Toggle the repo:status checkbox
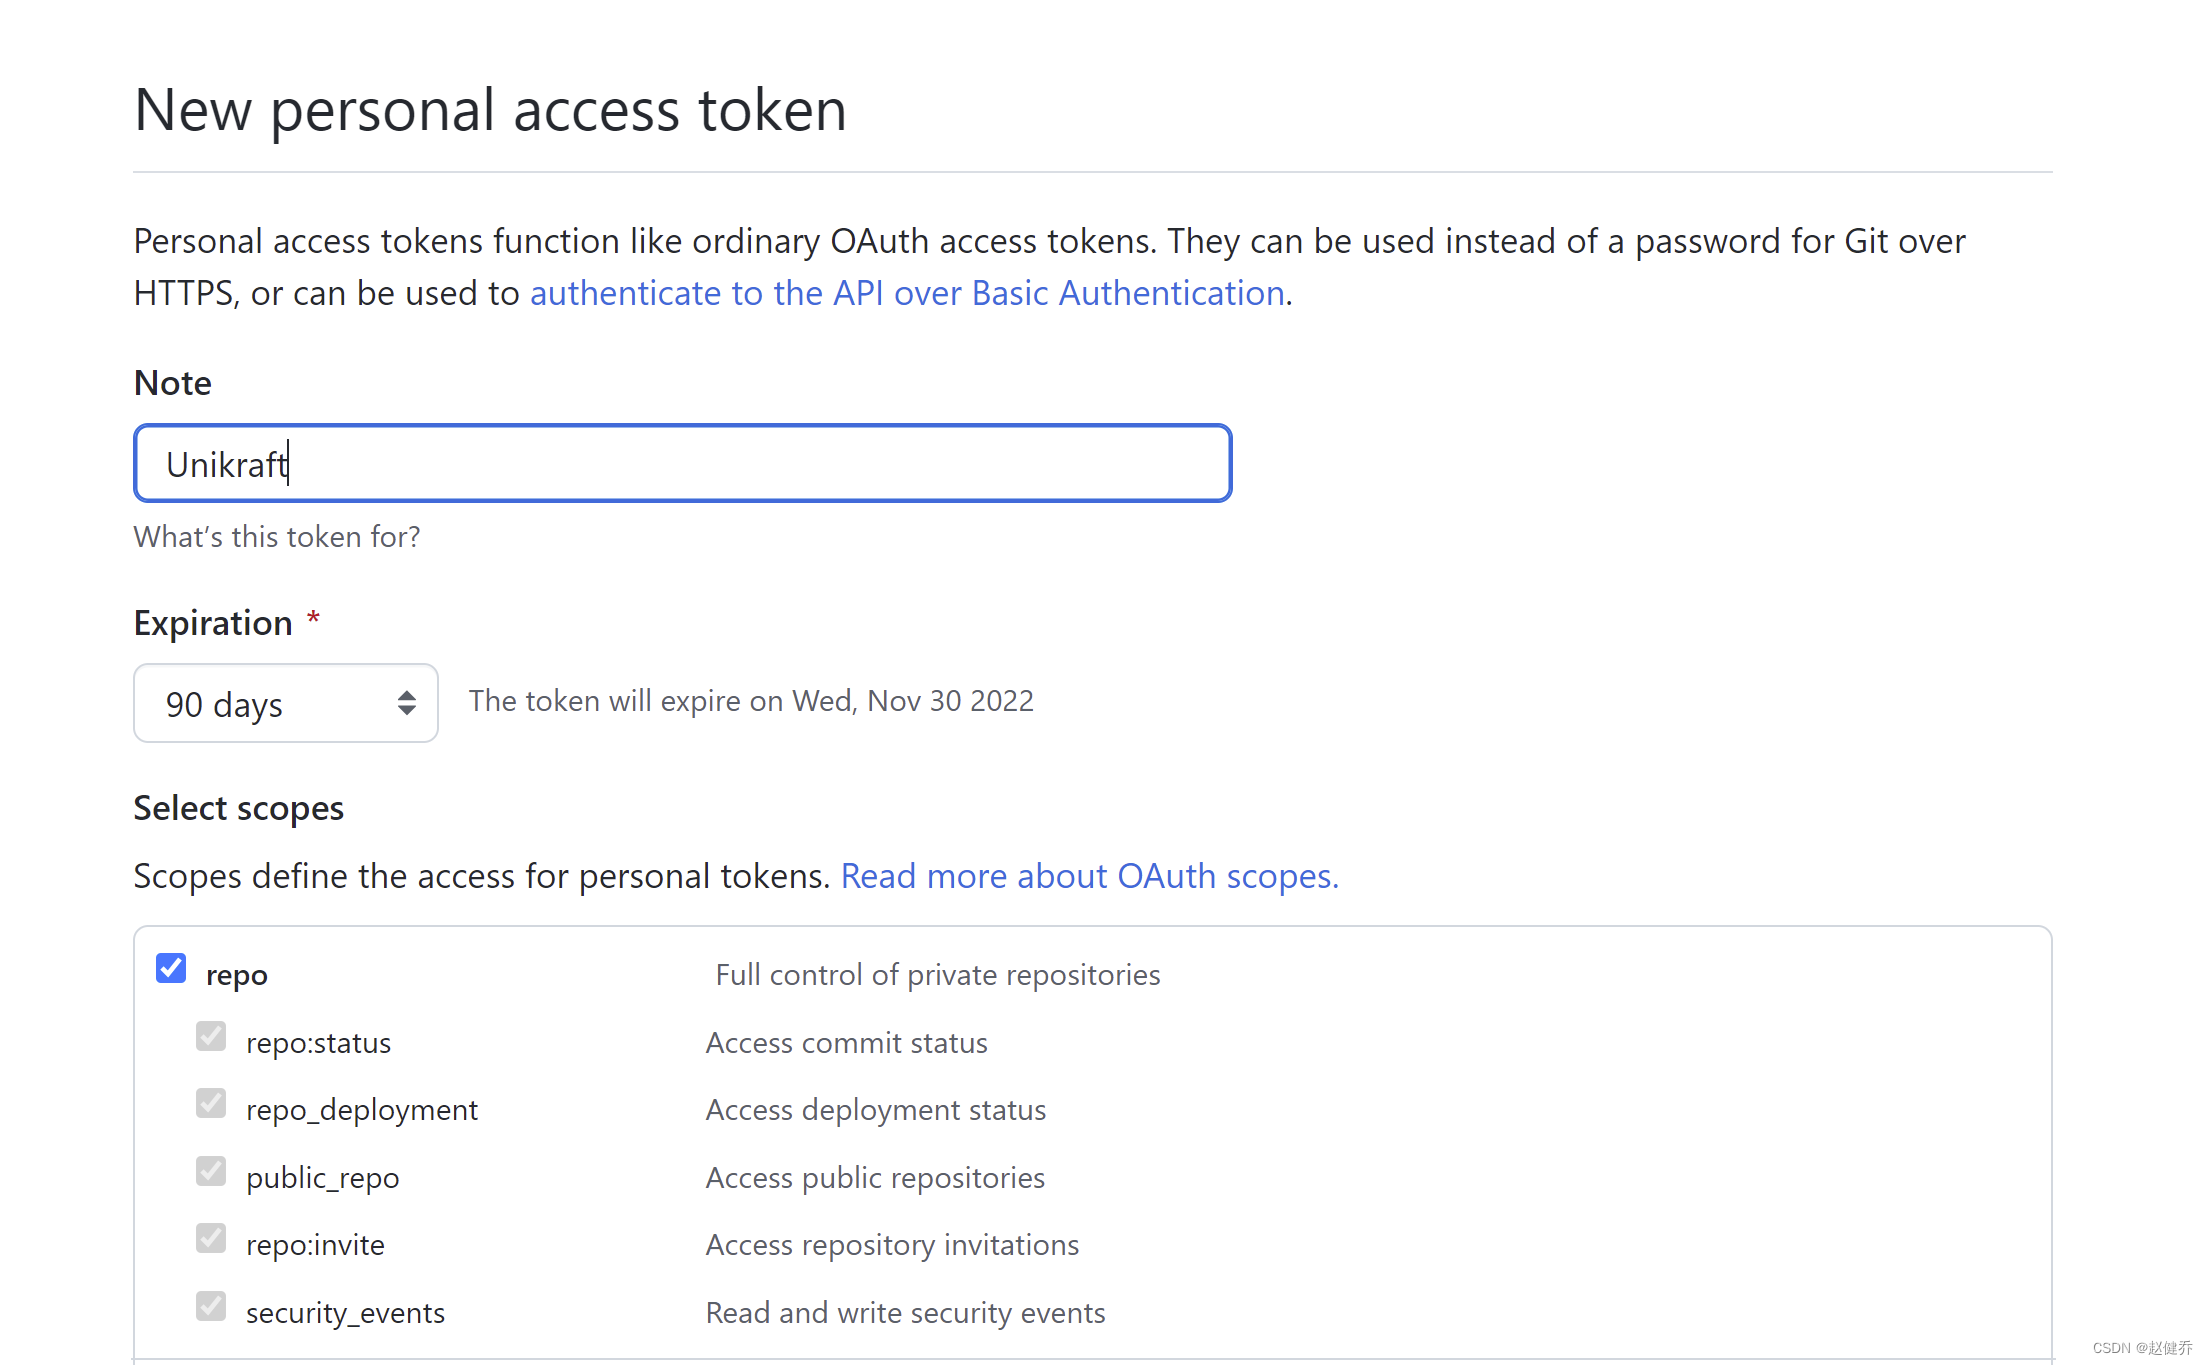2208x1365 pixels. tap(211, 1036)
